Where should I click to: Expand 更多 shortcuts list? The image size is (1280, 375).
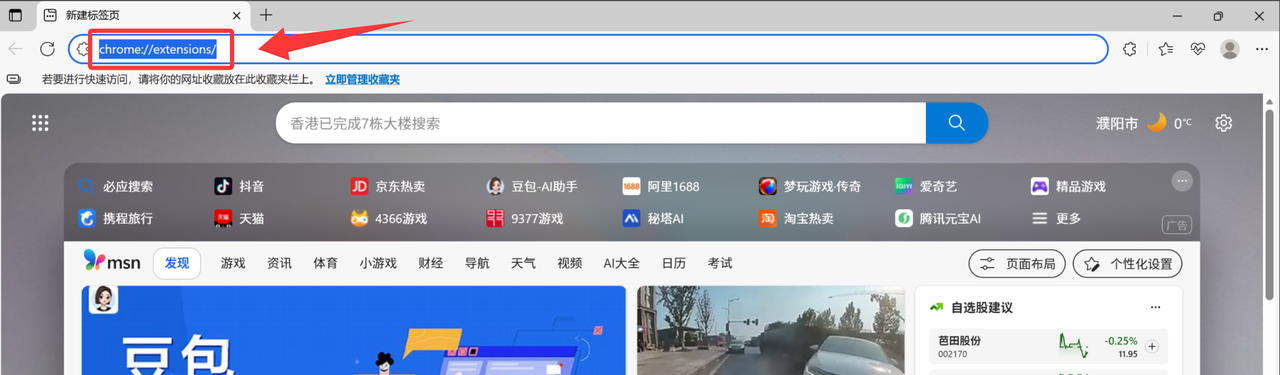[x=1056, y=218]
